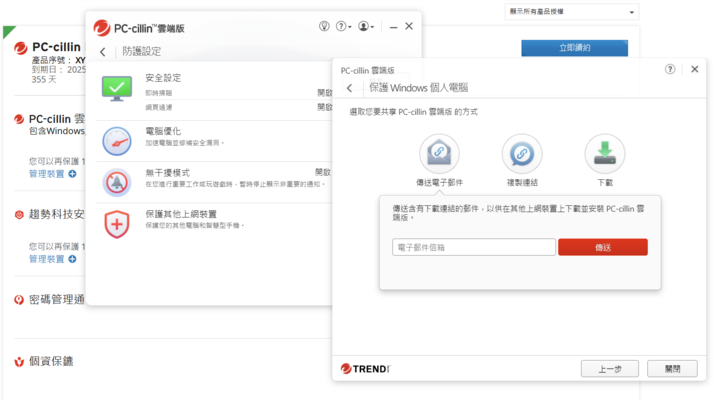This screenshot has width=728, height=400.
Task: Click the 趨勢科技安 icon in background page
Action: 19,214
